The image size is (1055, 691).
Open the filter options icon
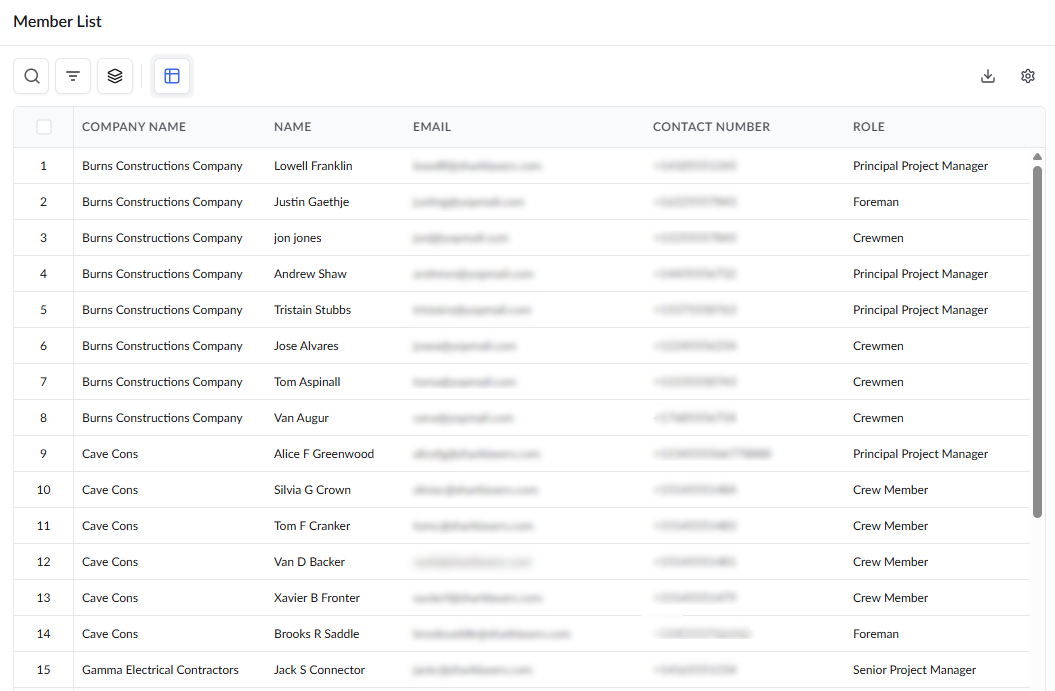coord(73,76)
